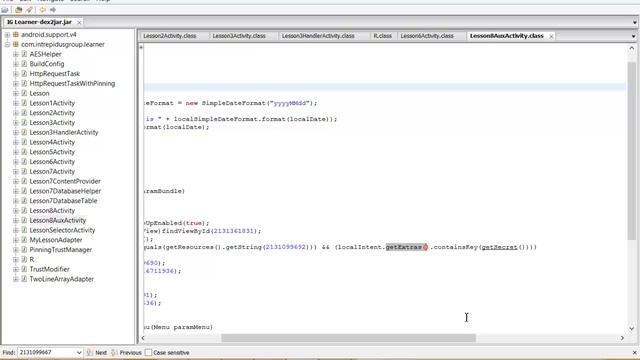Select Lesson8Activity in the tree

(x=52, y=211)
